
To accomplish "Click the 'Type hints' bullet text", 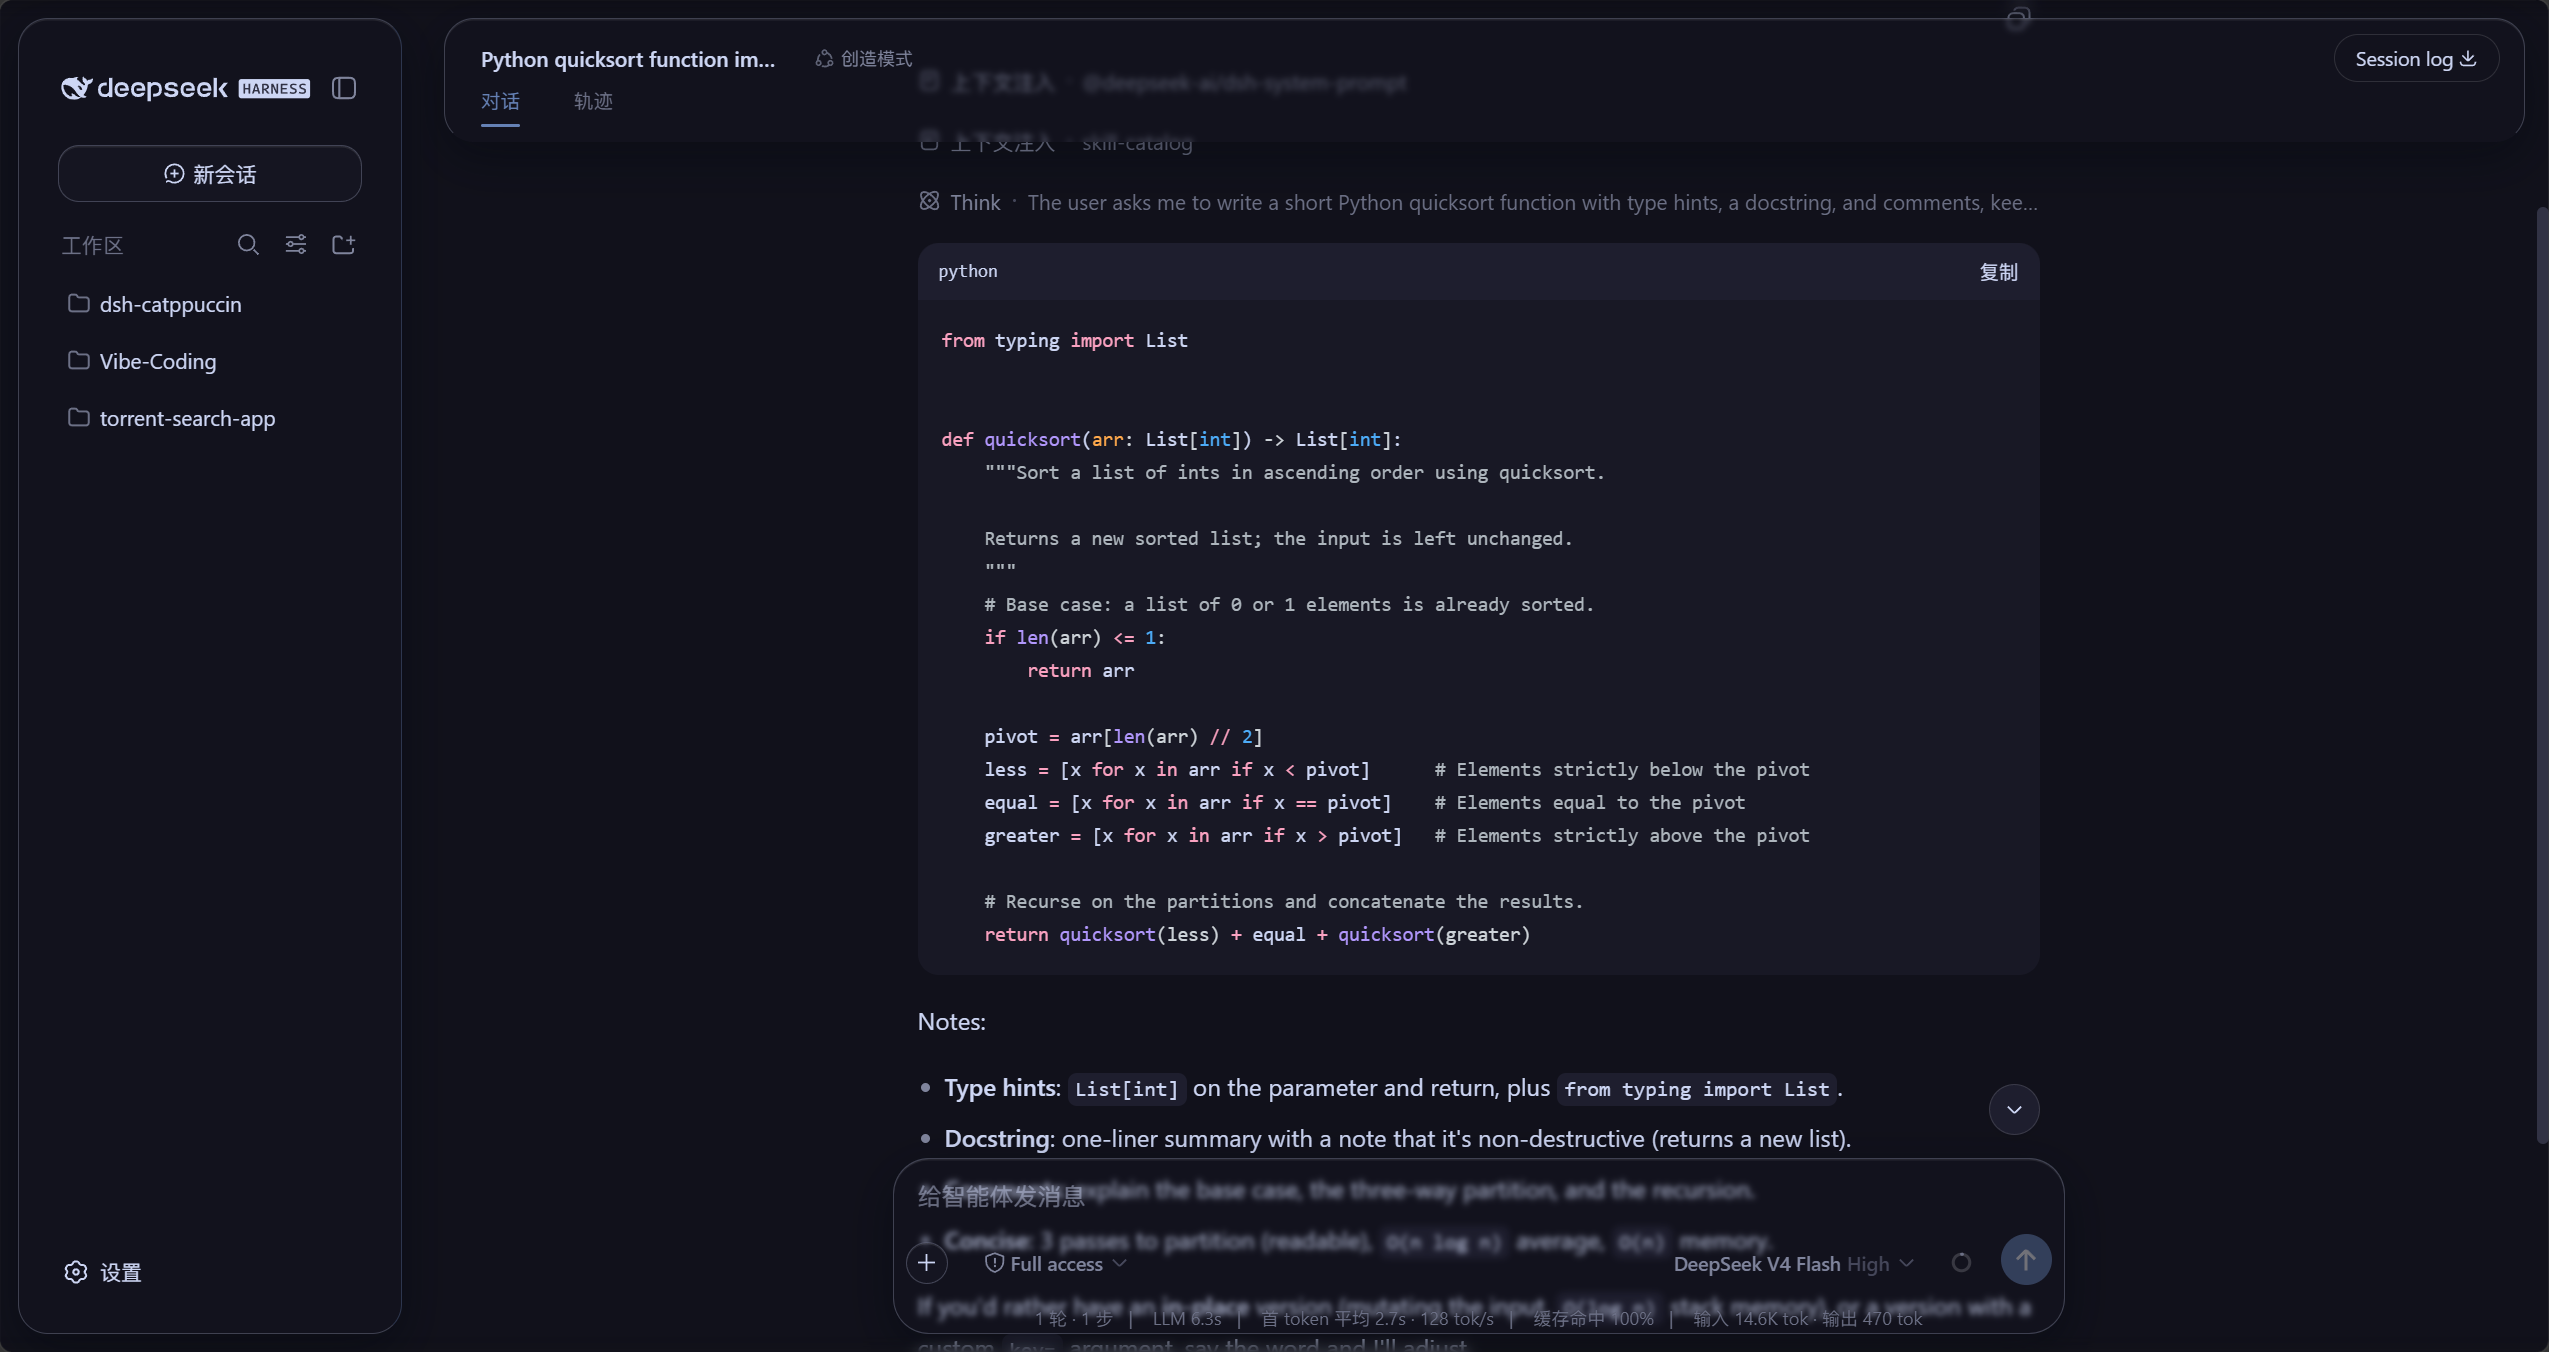I will (1393, 1088).
